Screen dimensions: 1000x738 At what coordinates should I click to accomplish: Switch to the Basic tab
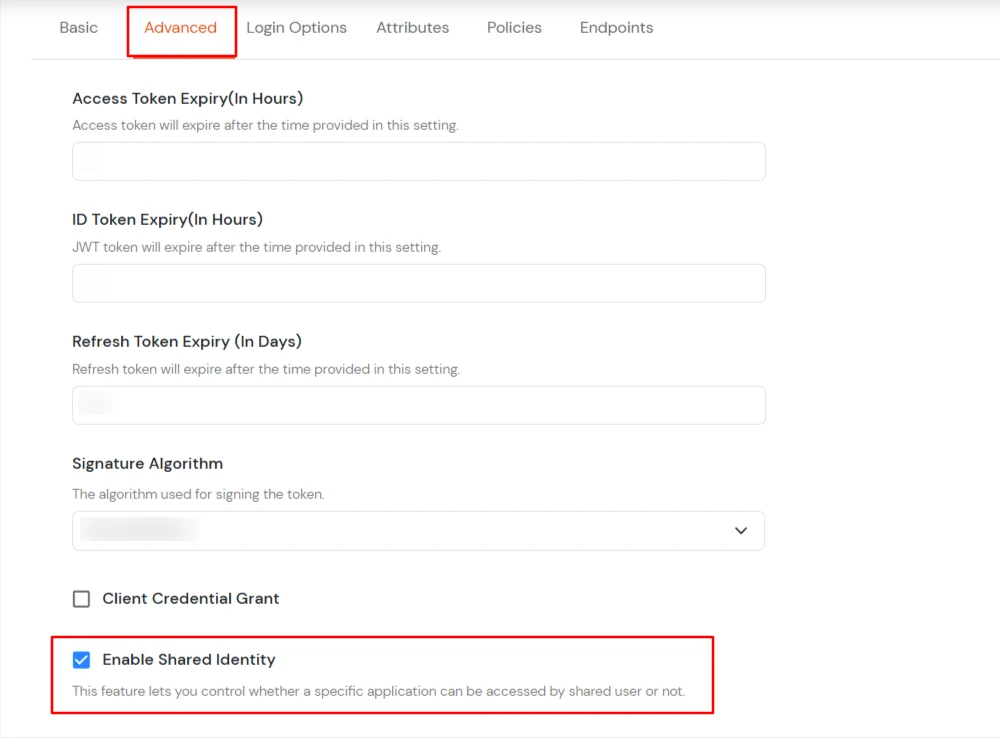click(x=78, y=28)
